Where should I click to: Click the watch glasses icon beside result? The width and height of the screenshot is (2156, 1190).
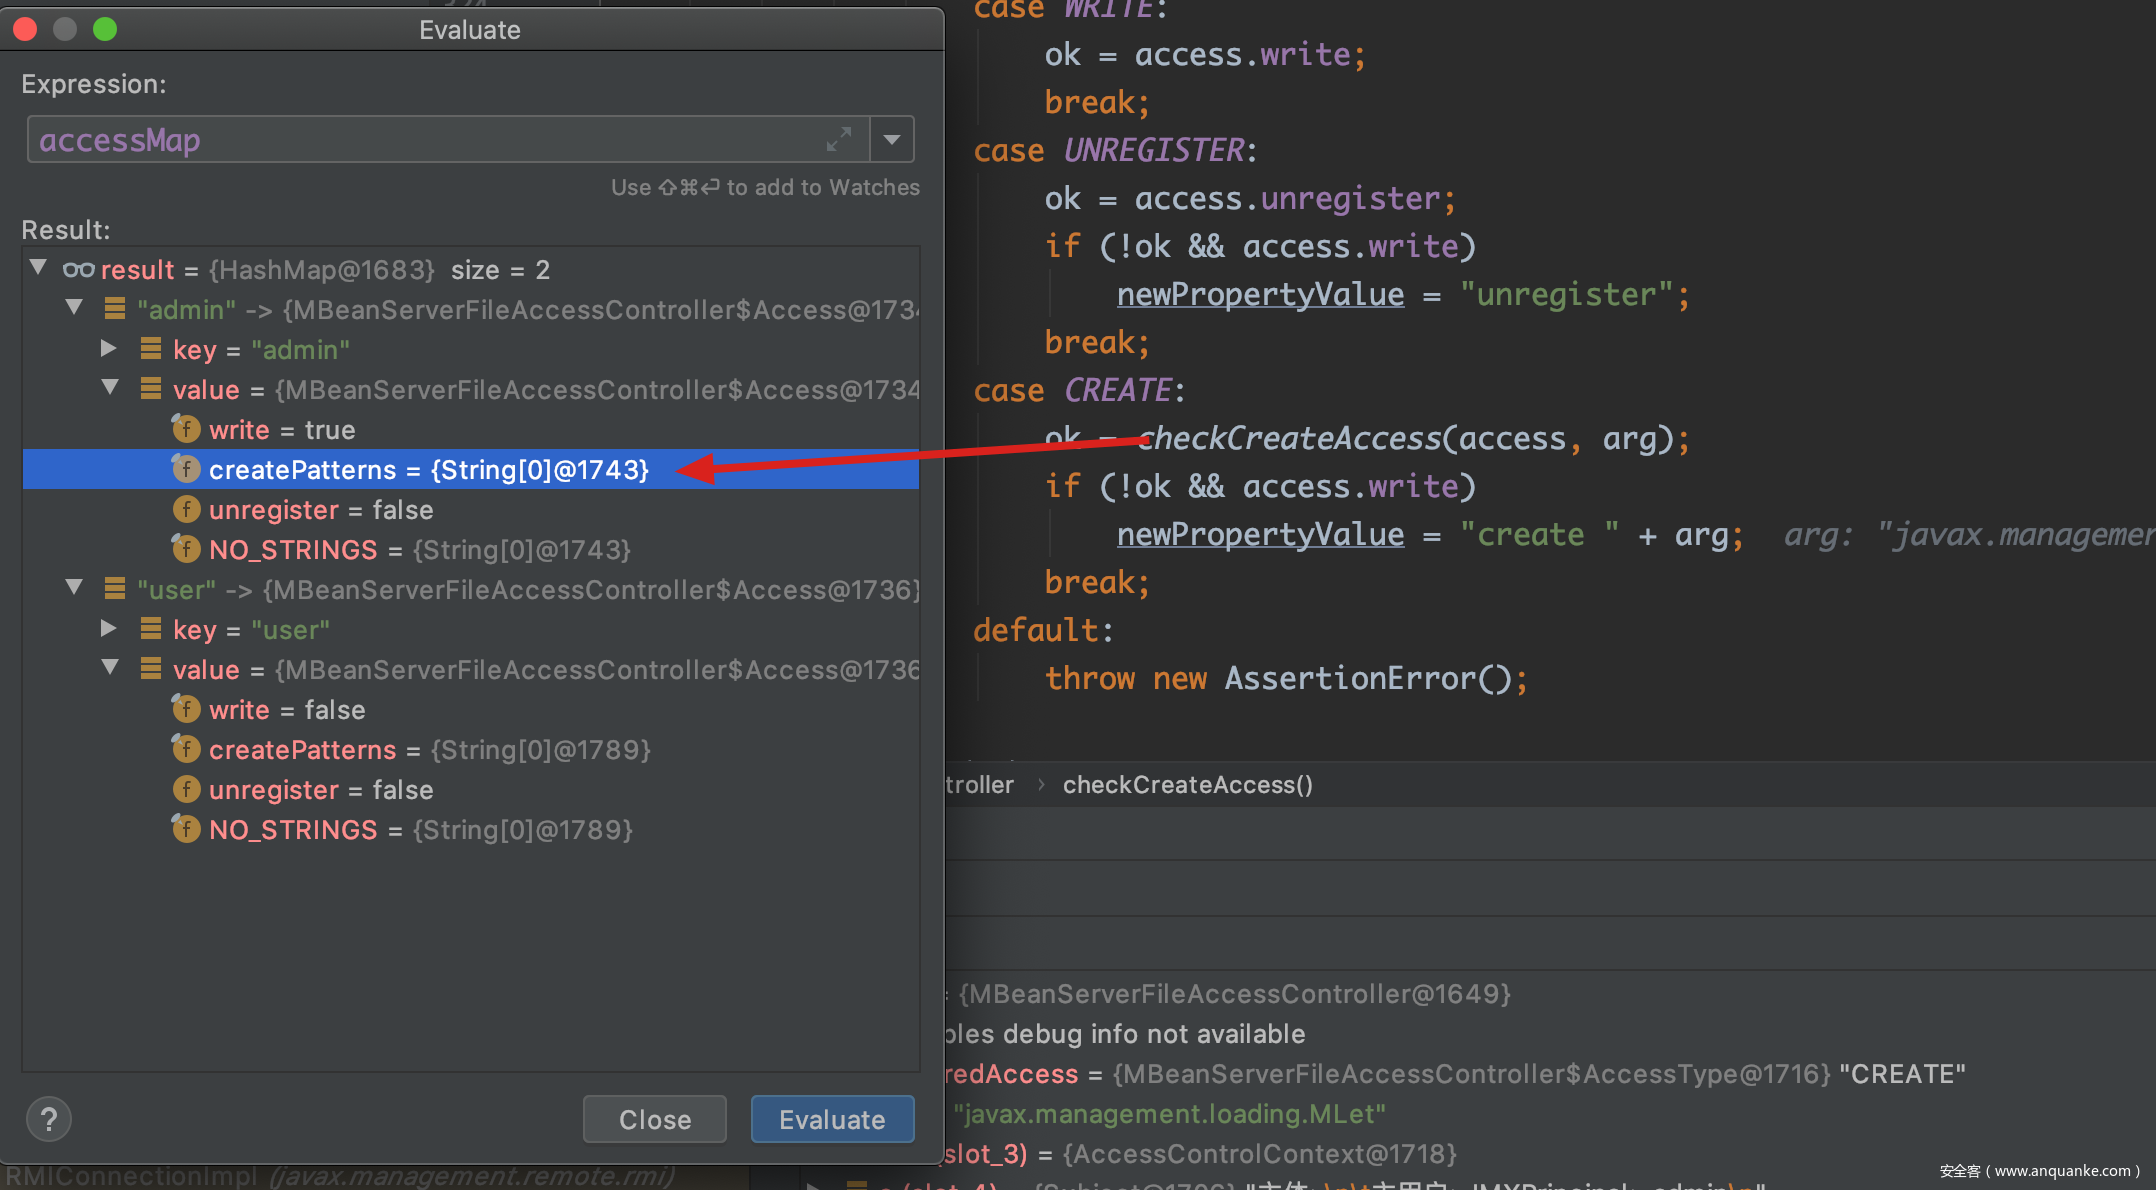click(78, 270)
